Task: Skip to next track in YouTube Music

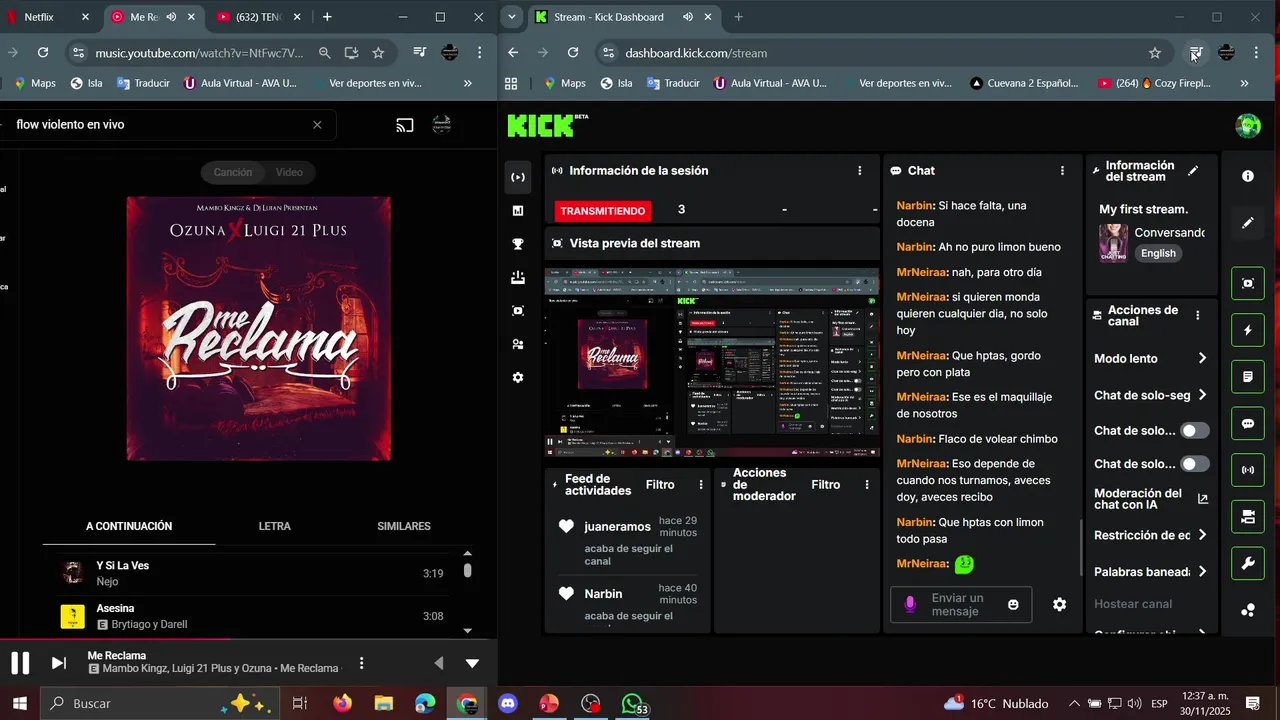Action: click(59, 663)
